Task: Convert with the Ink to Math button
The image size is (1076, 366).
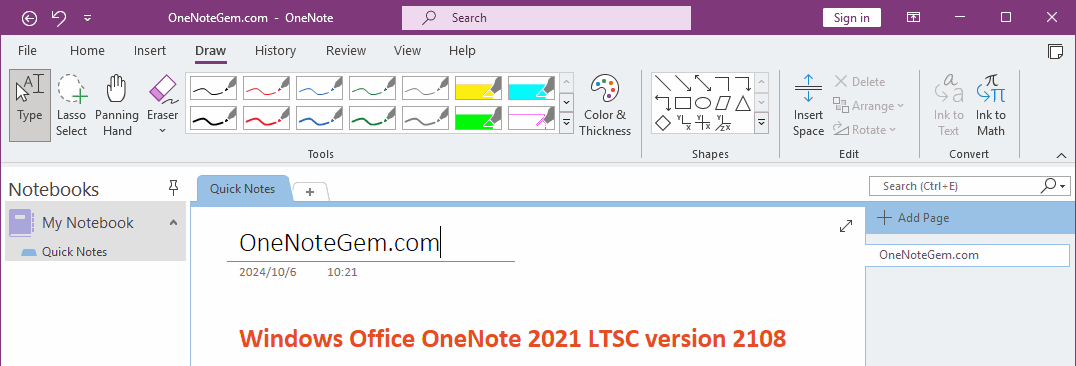Action: pyautogui.click(x=990, y=105)
